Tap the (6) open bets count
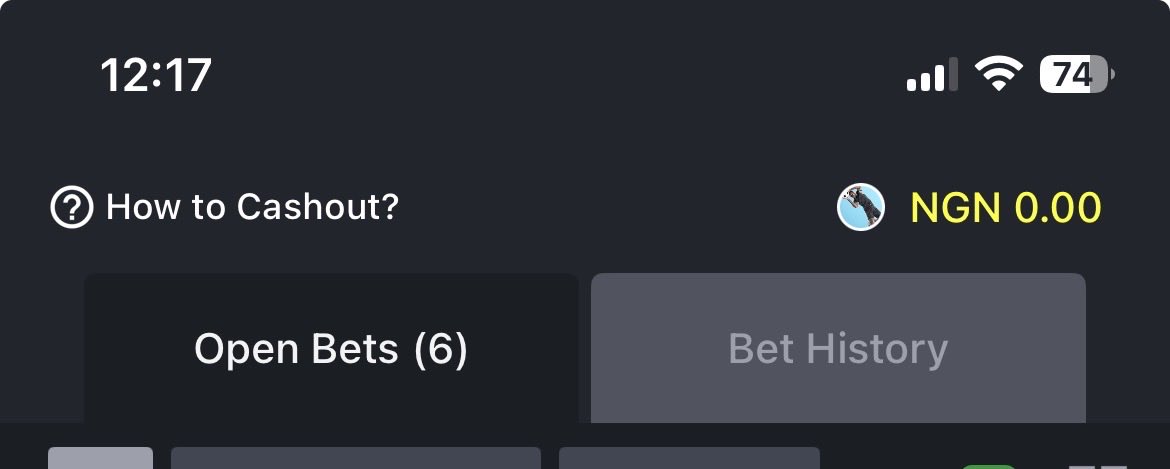Image resolution: width=1170 pixels, height=469 pixels. tap(441, 349)
